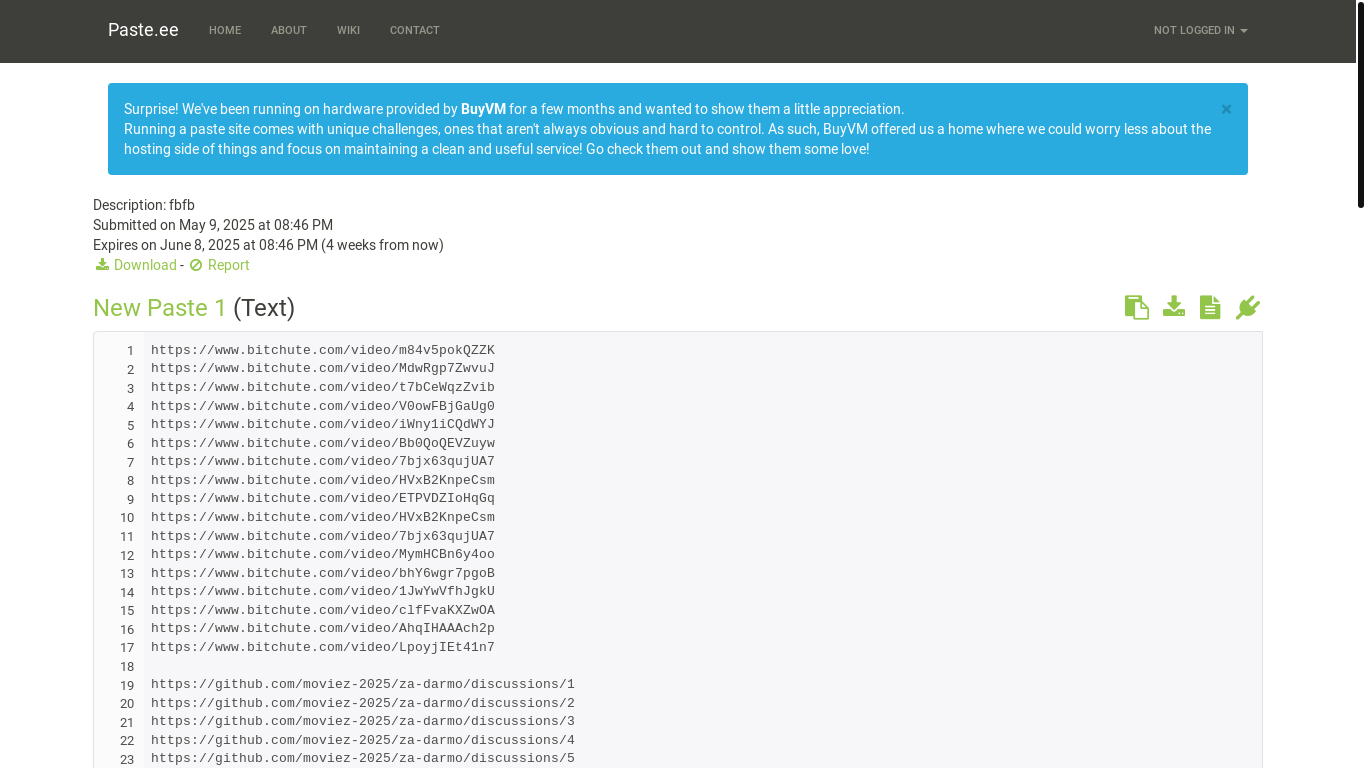Copy paste contents with the clipboard icon
The height and width of the screenshot is (768, 1366).
point(1136,307)
